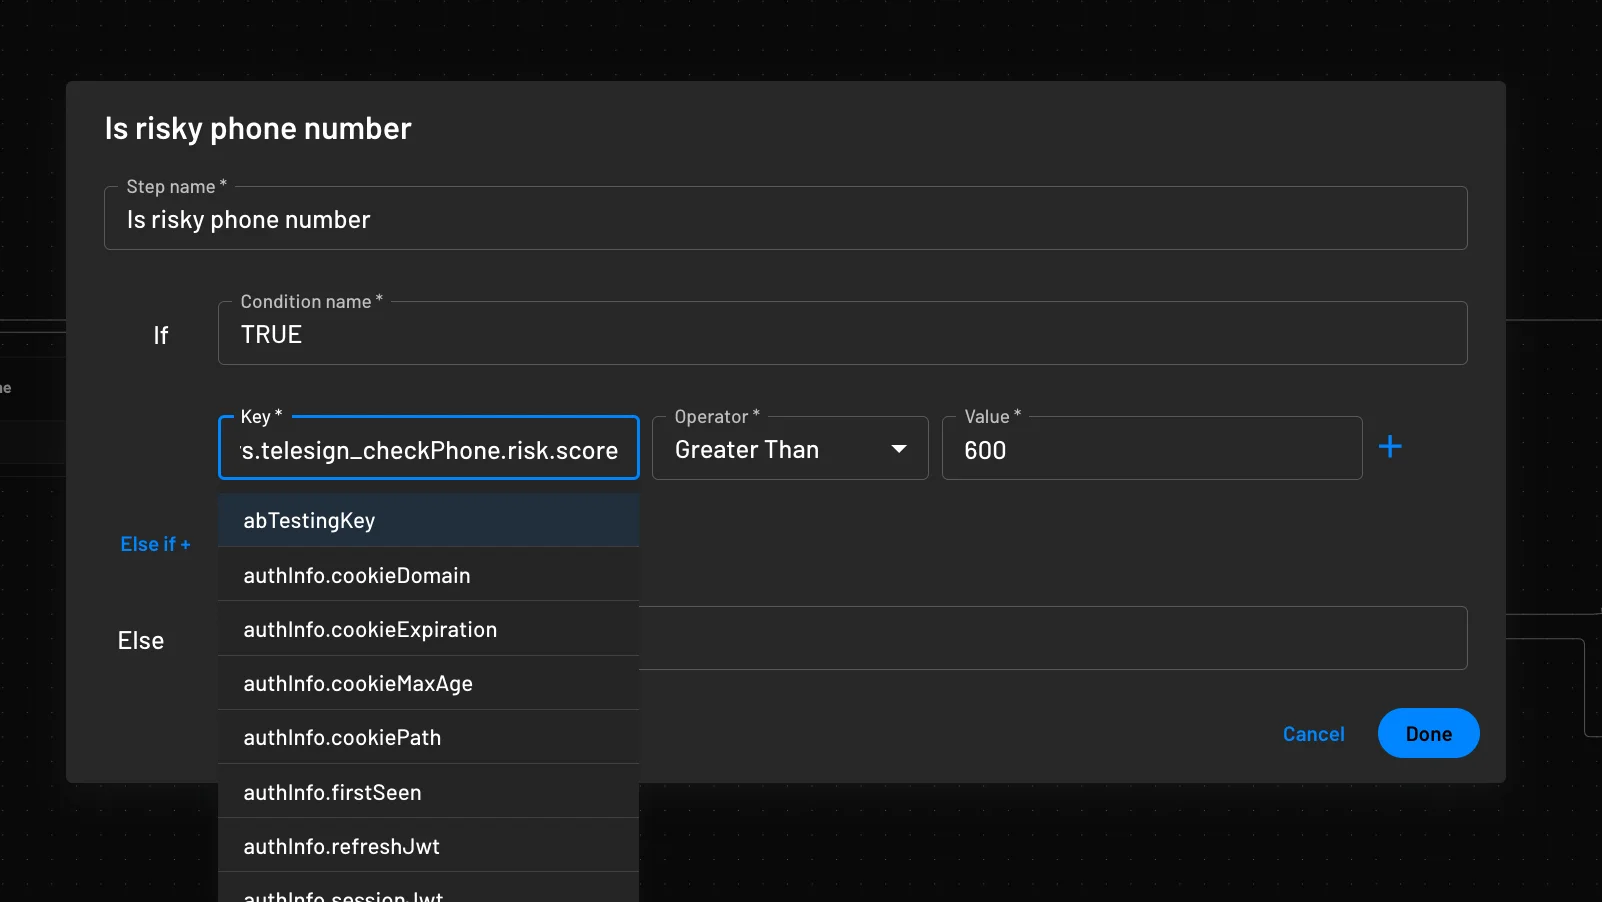Open the Operator dropdown chevron
Image resolution: width=1602 pixels, height=902 pixels.
point(898,449)
